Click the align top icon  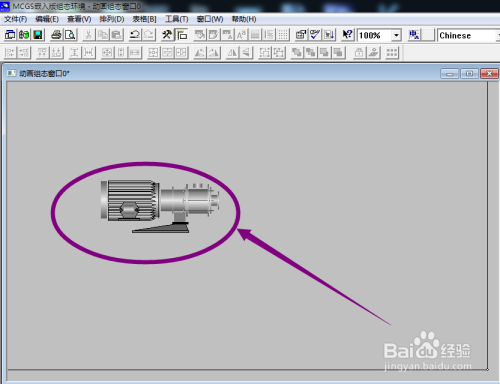pos(42,53)
